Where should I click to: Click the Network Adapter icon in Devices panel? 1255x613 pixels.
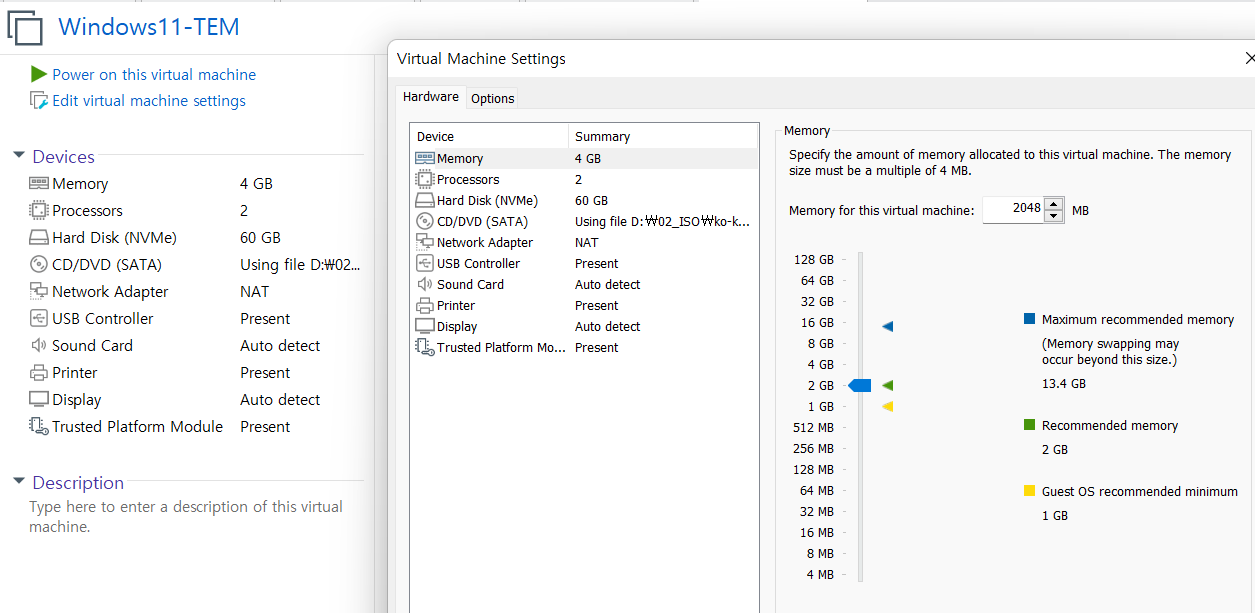tap(39, 291)
